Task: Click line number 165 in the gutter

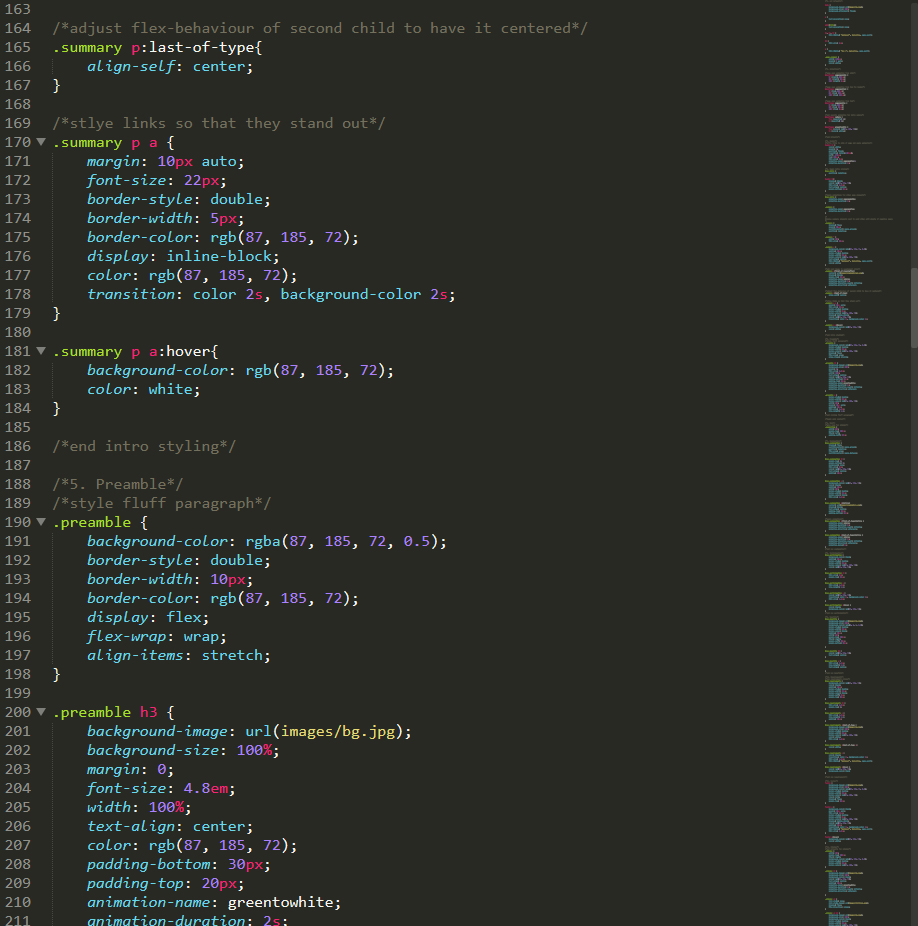Action: pyautogui.click(x=18, y=48)
